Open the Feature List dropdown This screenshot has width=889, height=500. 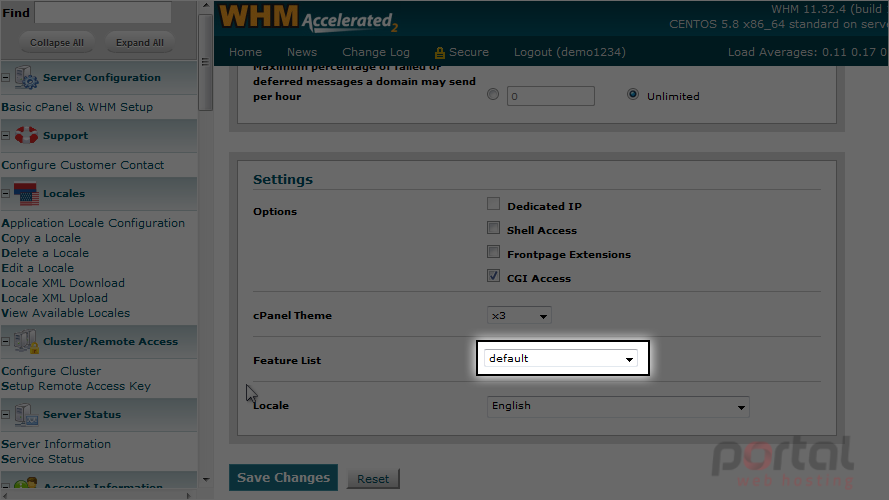click(560, 358)
